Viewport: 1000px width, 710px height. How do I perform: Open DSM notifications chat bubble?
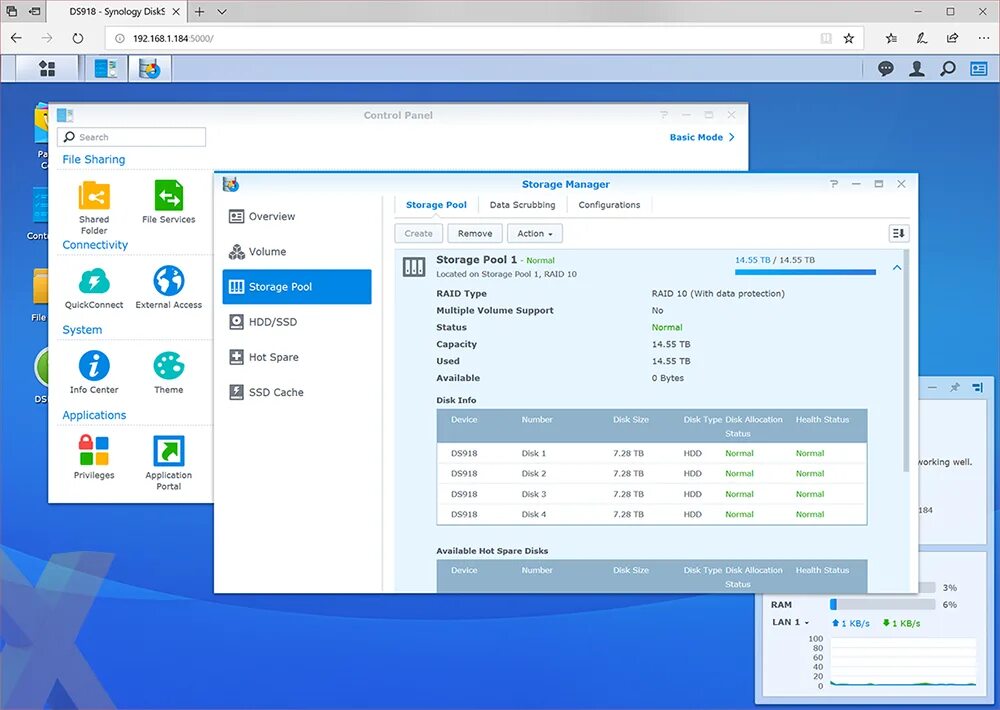885,68
